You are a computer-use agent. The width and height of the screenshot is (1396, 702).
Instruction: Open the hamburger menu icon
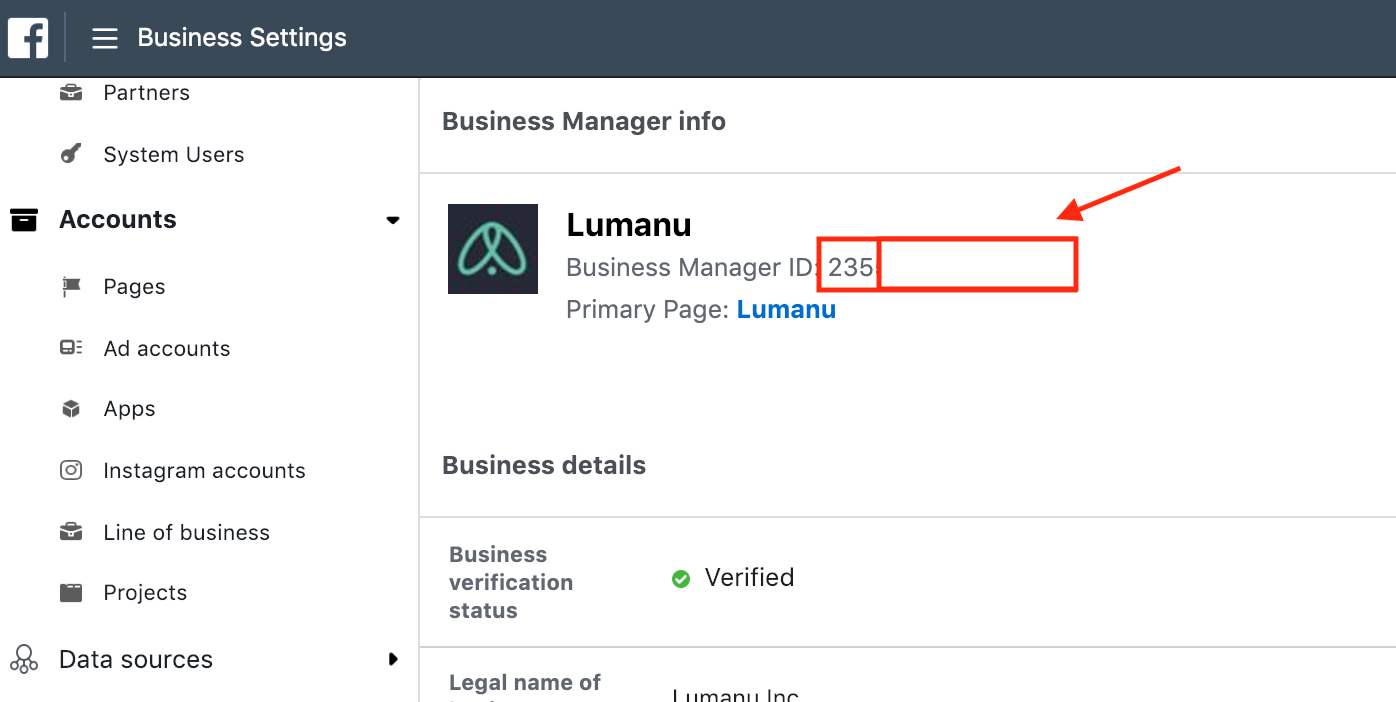[x=105, y=38]
